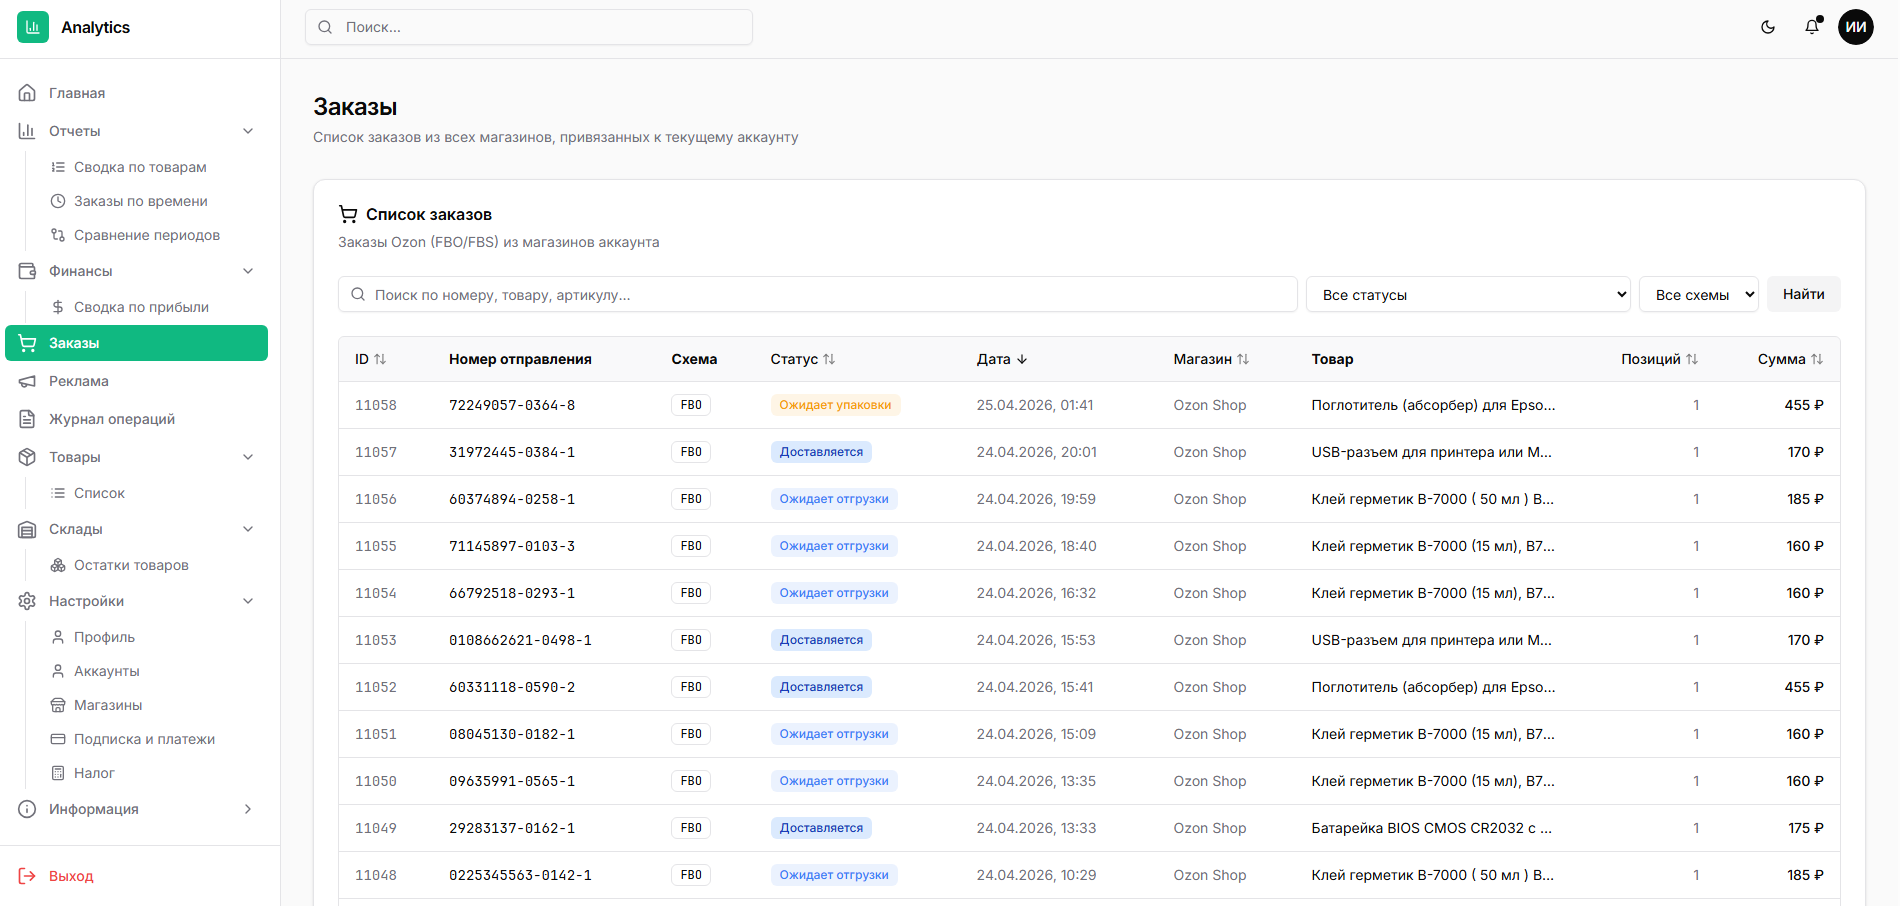1900x906 pixels.
Task: Open the Все статусы dropdown
Action: 1468,295
